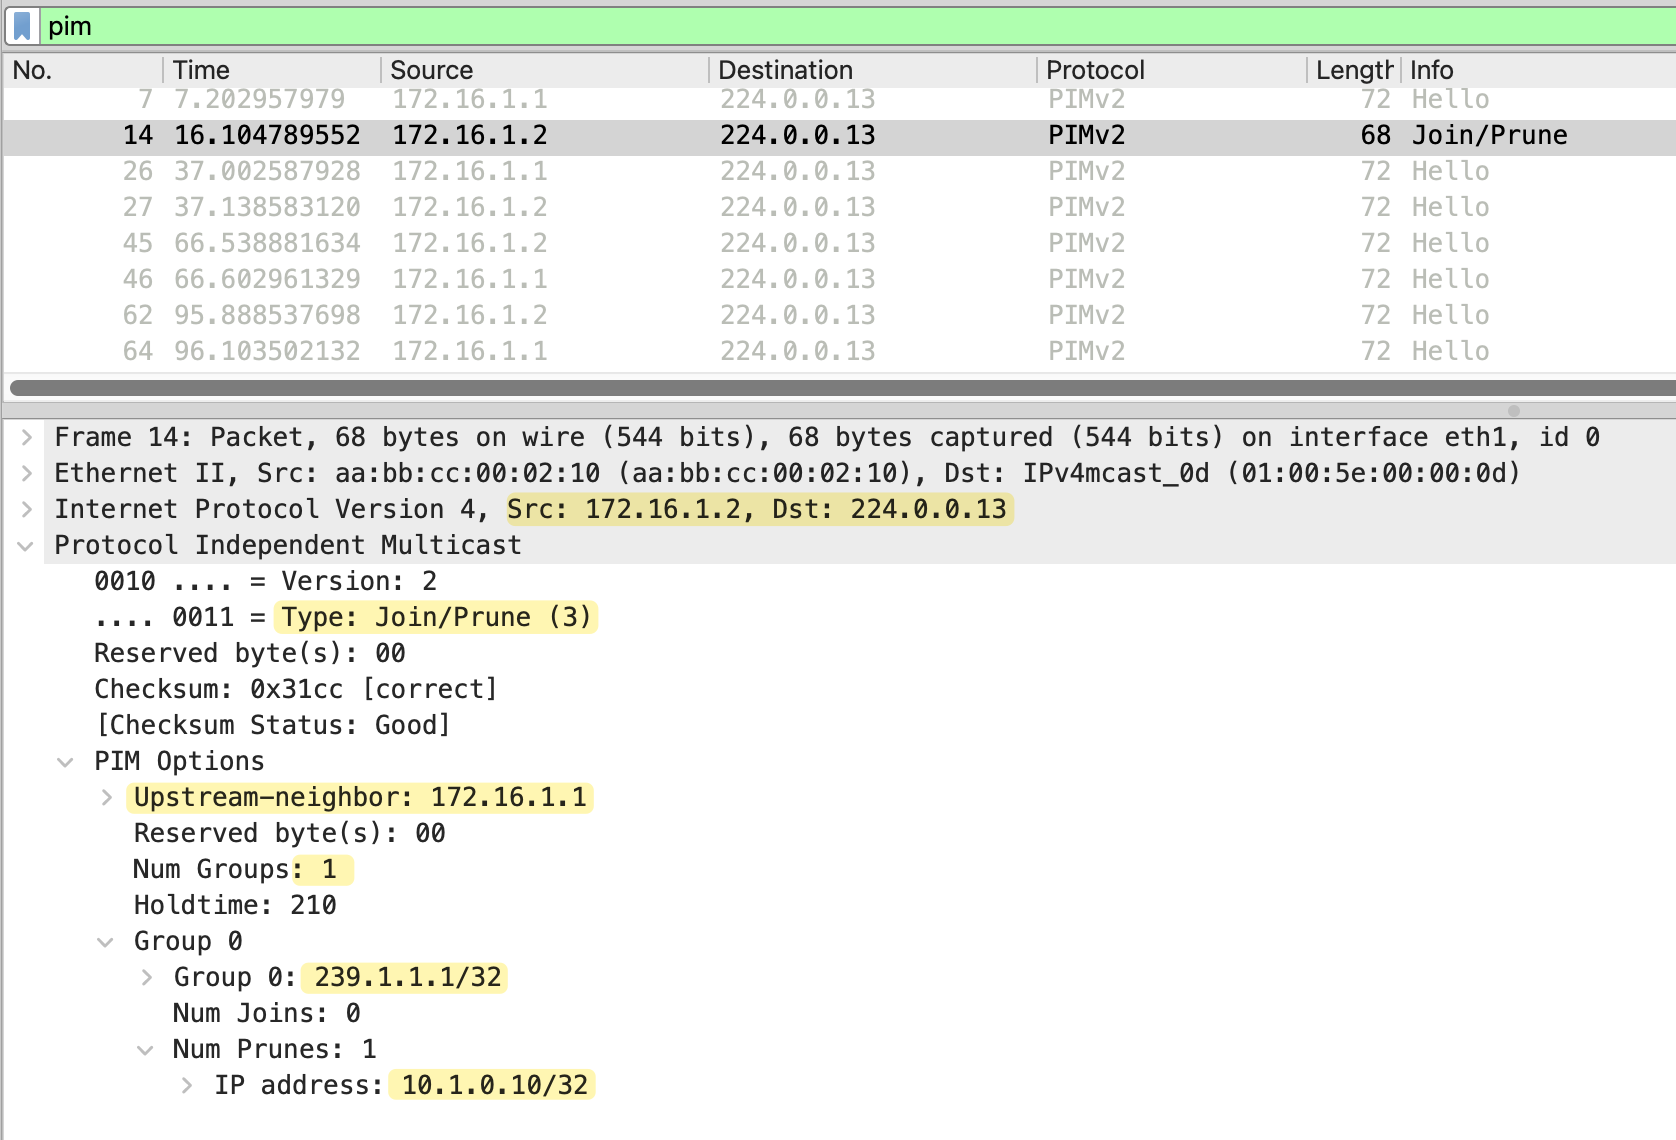The height and width of the screenshot is (1140, 1676).
Task: Expand the Upstream-neighbor 172.16.1.1 entry
Action: 107,797
